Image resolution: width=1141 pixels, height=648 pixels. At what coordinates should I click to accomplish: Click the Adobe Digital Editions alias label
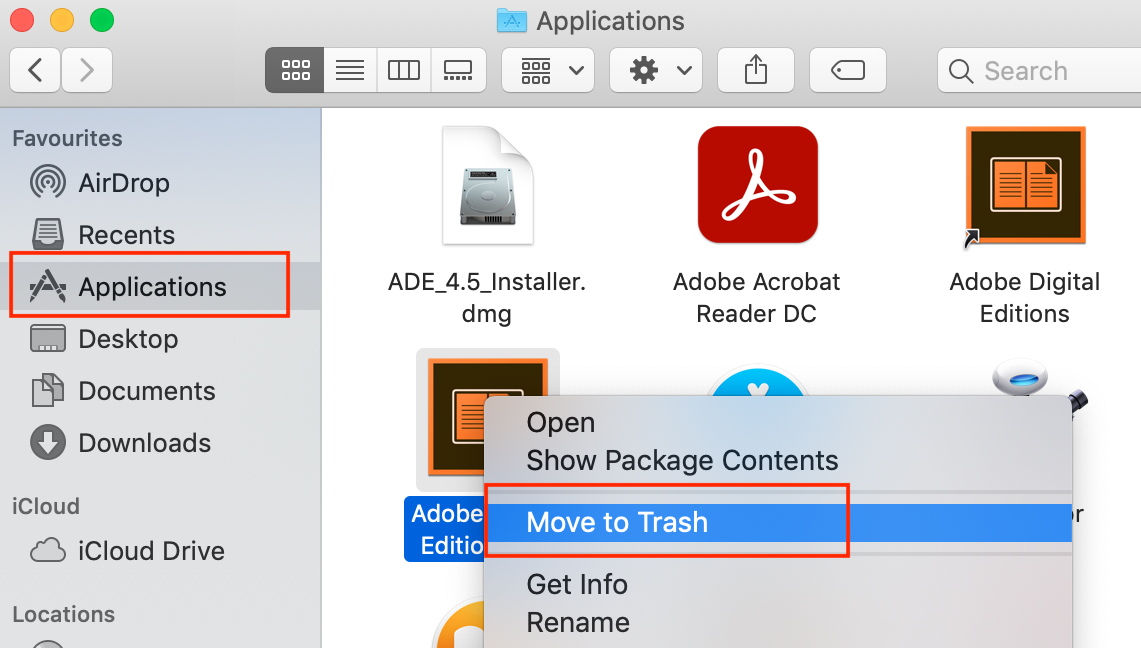coord(1025,297)
